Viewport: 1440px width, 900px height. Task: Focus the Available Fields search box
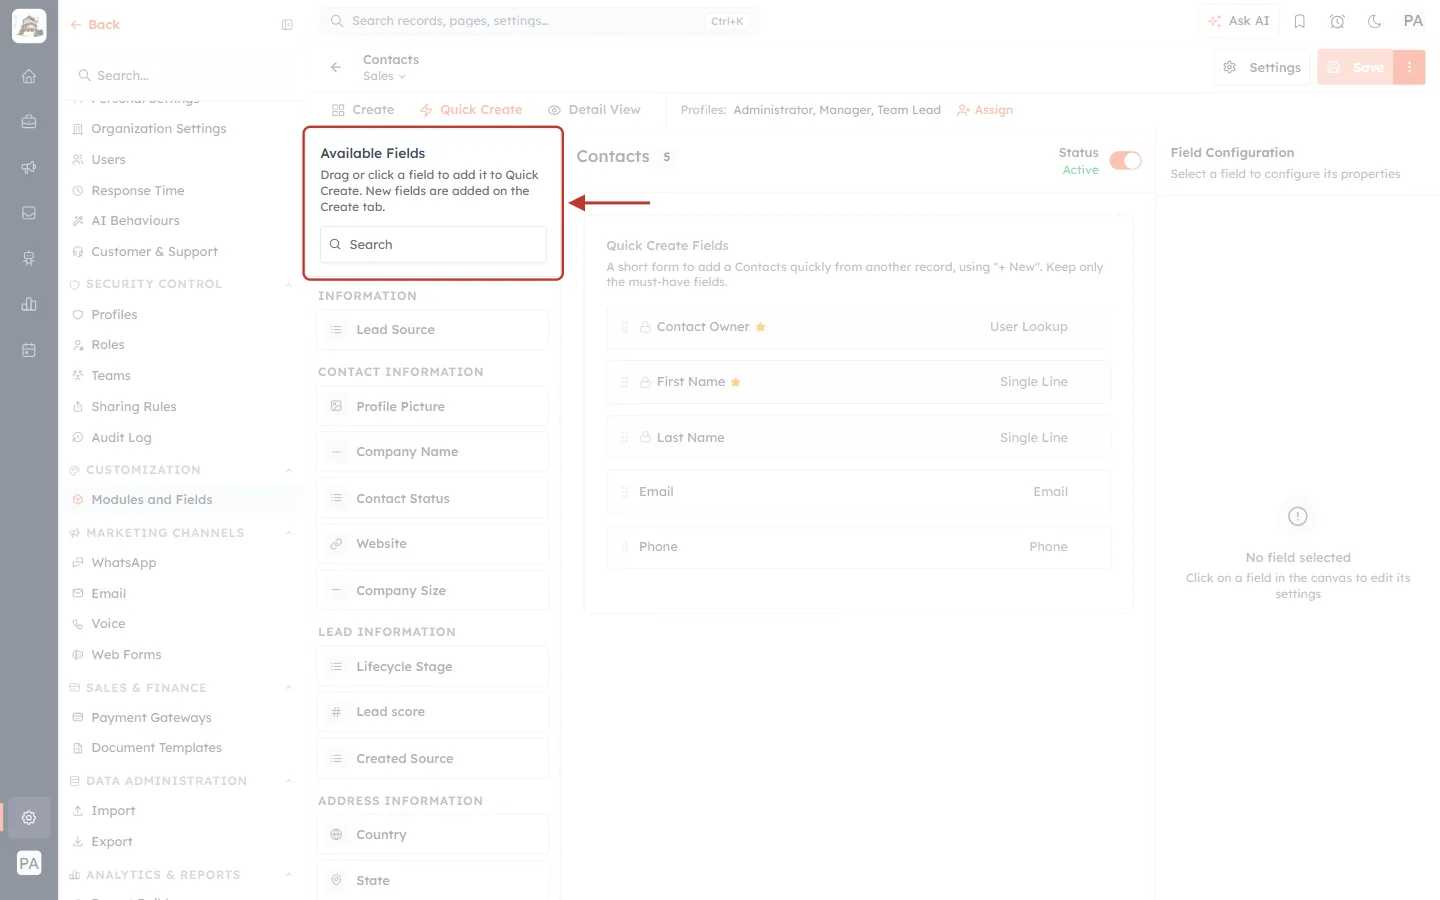click(x=433, y=244)
